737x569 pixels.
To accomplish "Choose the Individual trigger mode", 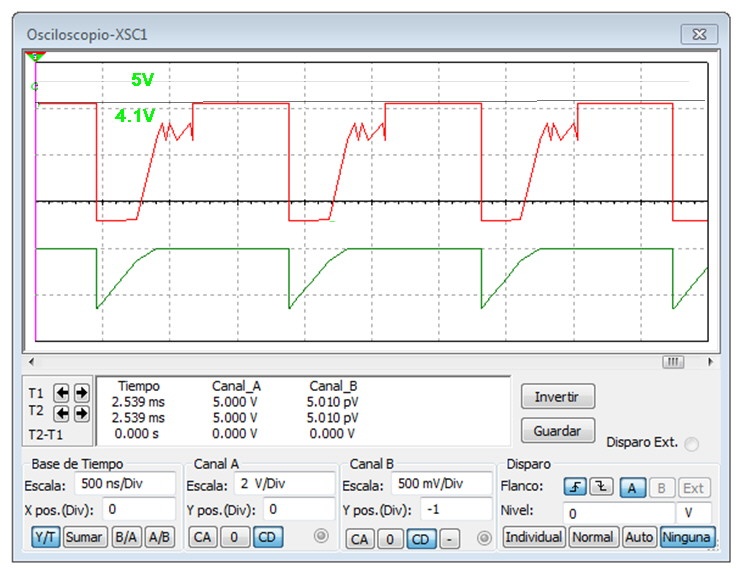I will (533, 537).
